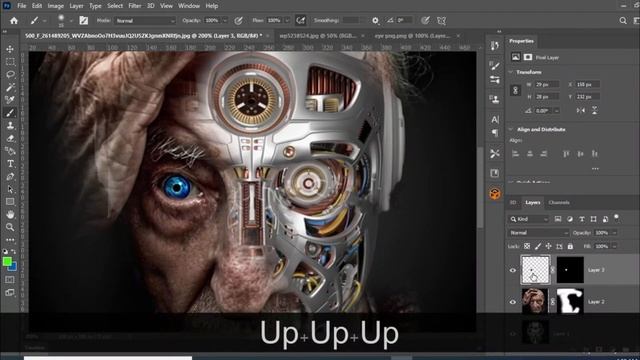Select the Rectangular Marquee tool
Viewport: 640px width, 360px height.
click(10, 62)
